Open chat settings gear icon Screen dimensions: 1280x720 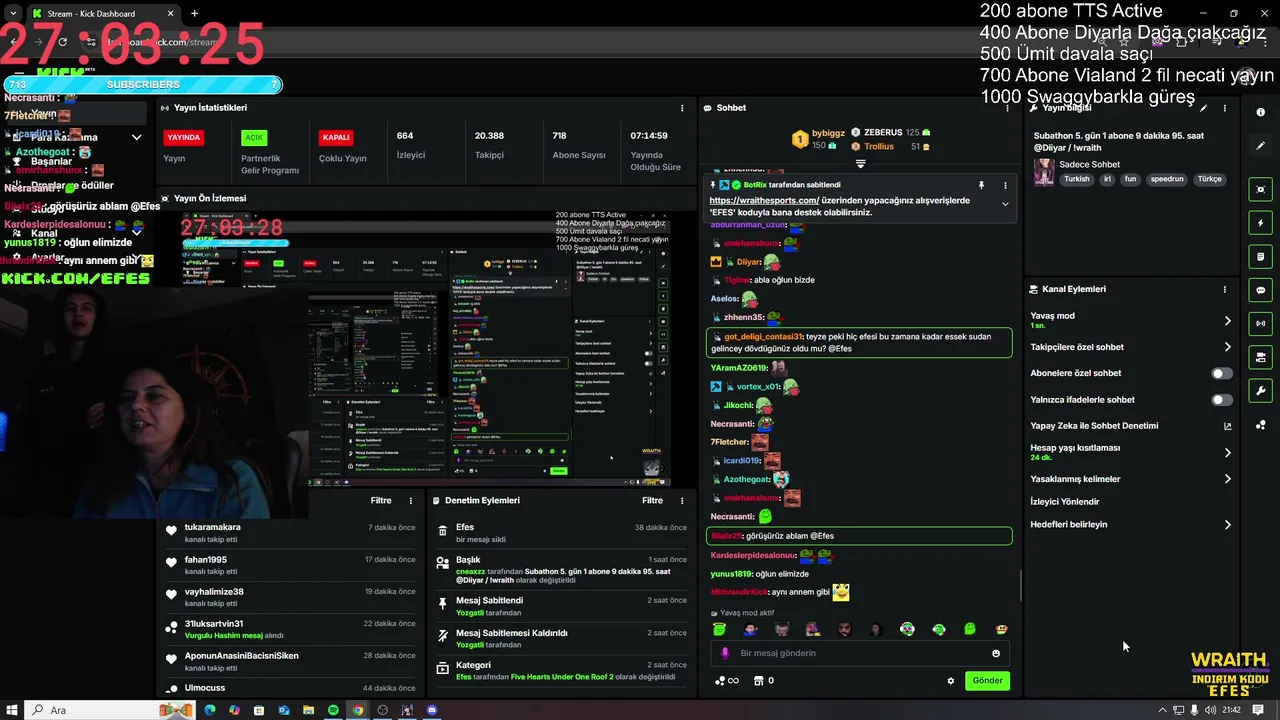point(951,681)
